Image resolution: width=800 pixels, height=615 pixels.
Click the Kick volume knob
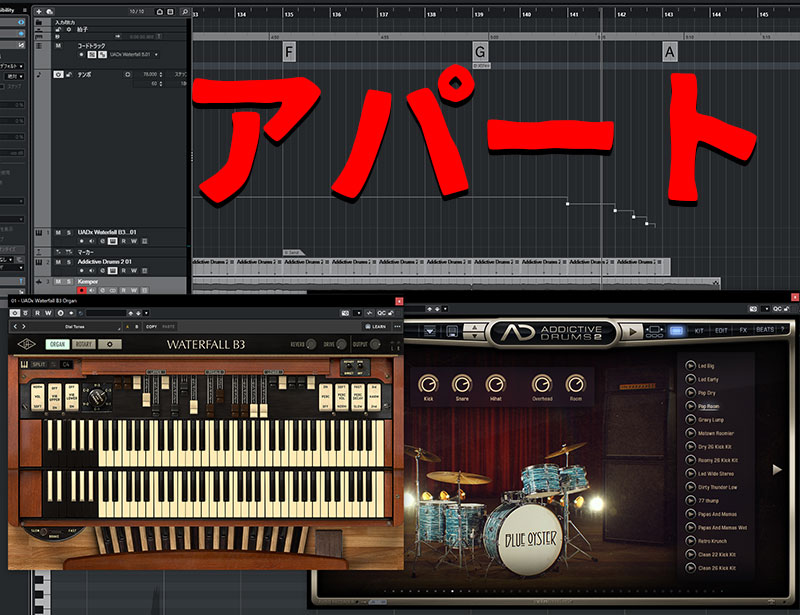pyautogui.click(x=429, y=384)
